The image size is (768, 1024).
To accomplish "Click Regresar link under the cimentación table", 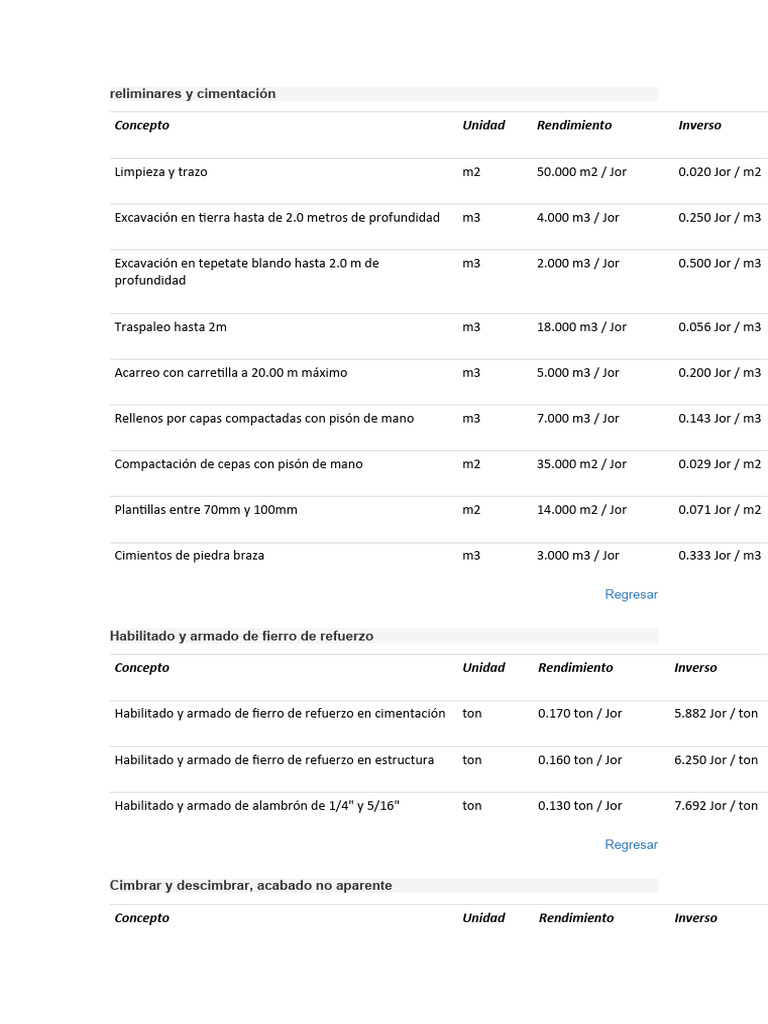I will [631, 594].
